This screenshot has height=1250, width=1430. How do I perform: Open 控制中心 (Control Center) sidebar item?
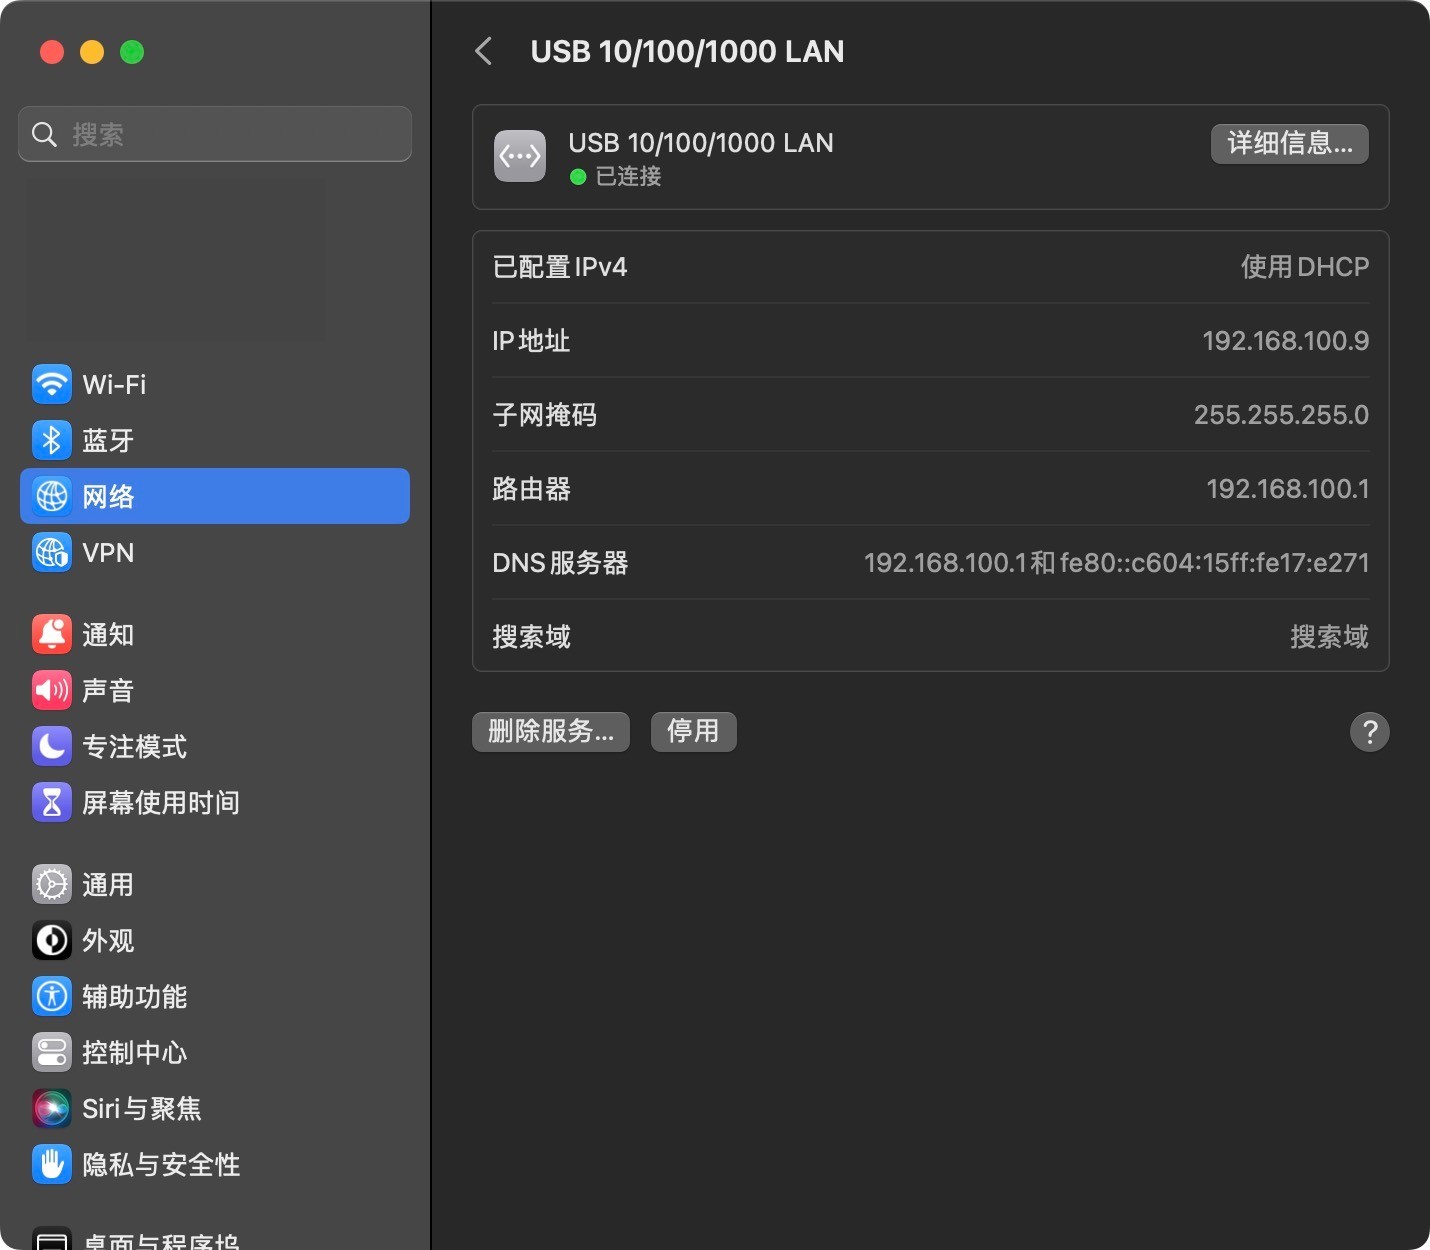coord(134,1053)
